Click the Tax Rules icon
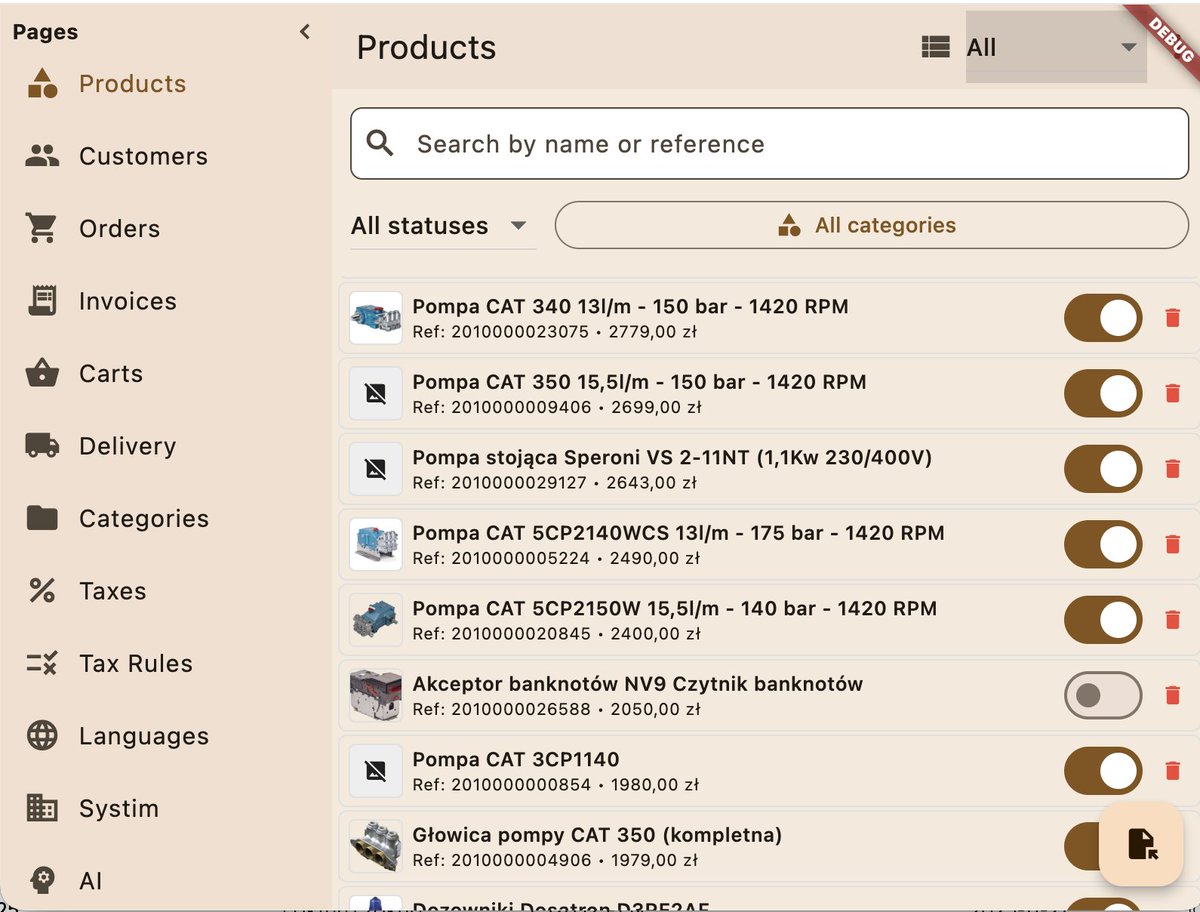The width and height of the screenshot is (1200, 912). pos(42,663)
